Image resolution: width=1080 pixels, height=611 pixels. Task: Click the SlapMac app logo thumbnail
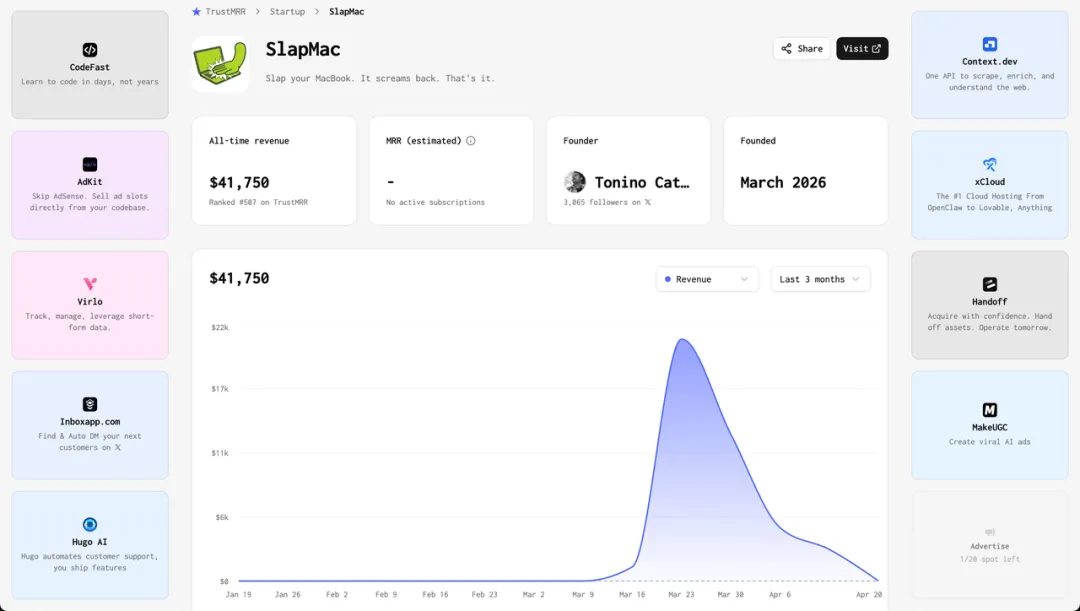[x=220, y=64]
